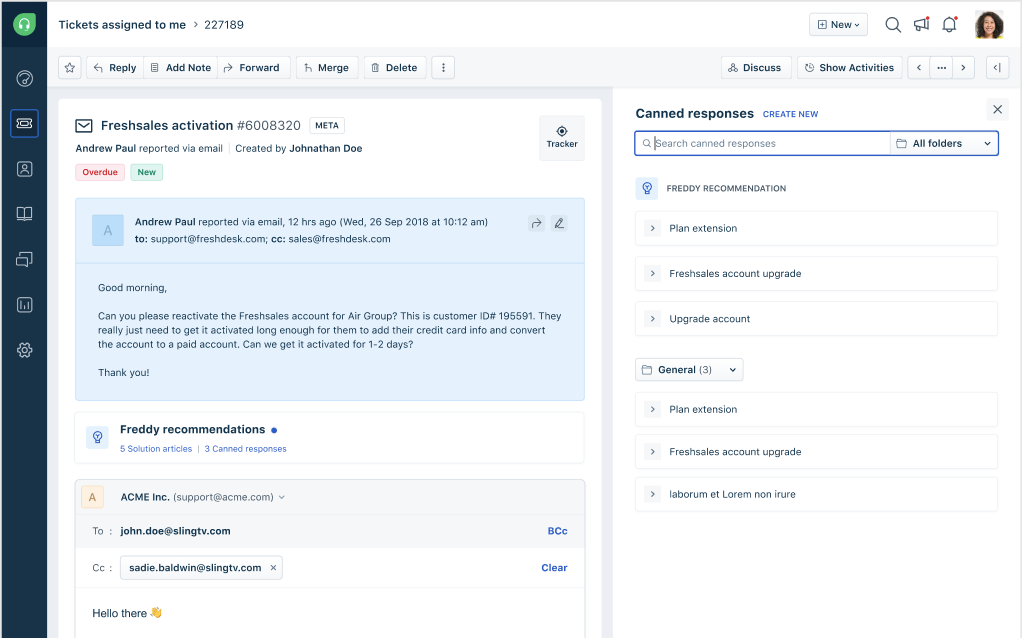Image resolution: width=1022 pixels, height=638 pixels.
Task: Click the META tag on ticket
Action: click(327, 125)
